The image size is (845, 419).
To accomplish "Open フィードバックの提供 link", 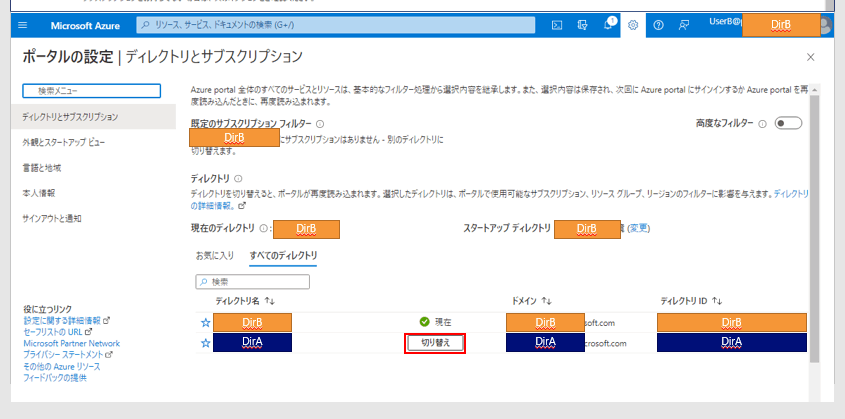I will click(x=54, y=378).
